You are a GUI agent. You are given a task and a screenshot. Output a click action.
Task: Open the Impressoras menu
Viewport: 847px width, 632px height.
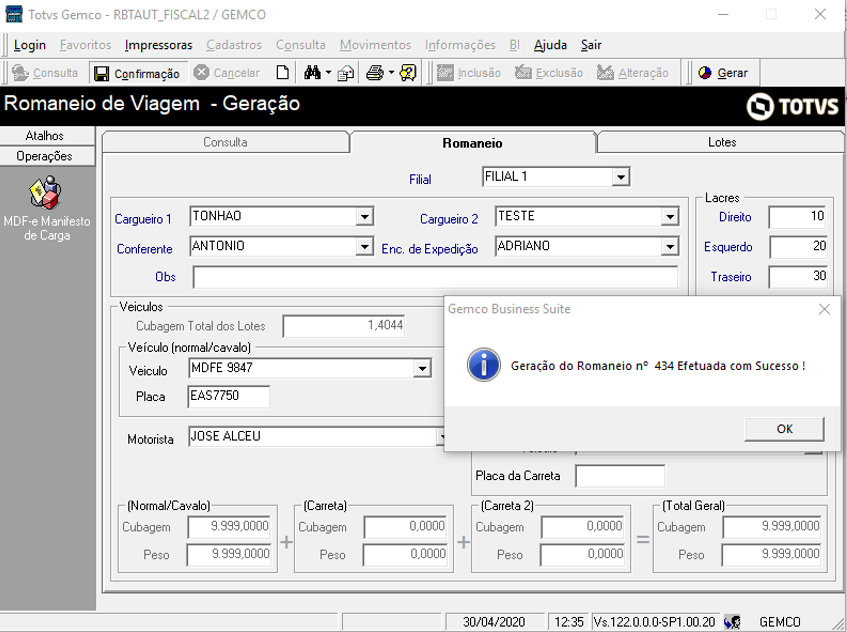[158, 45]
